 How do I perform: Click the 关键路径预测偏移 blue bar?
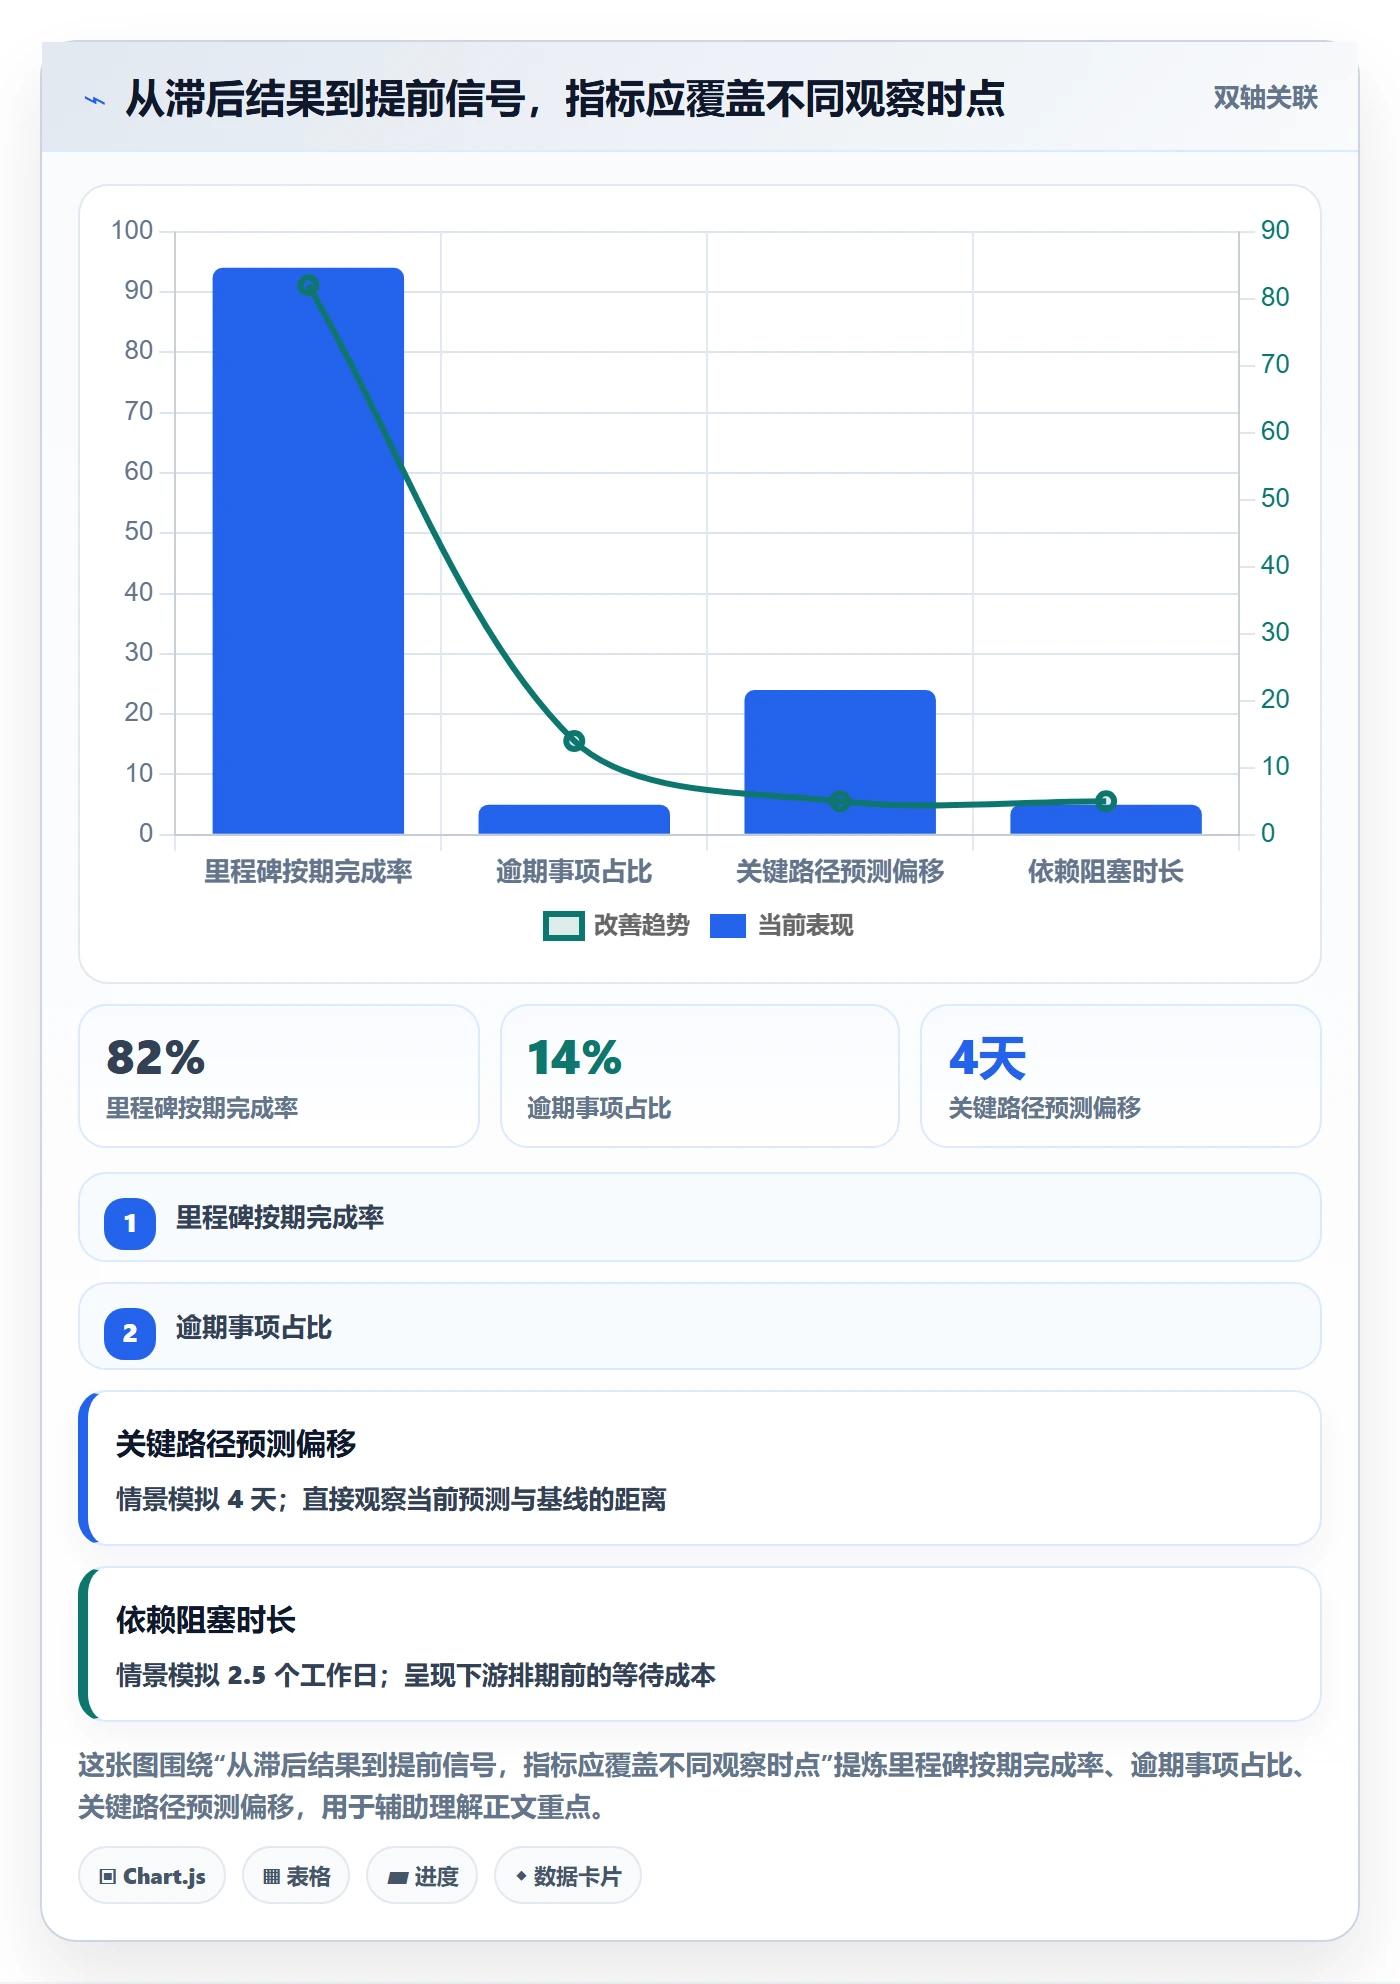coord(840,762)
